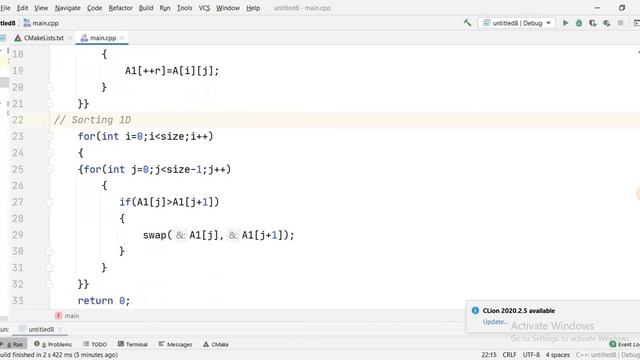640x360 pixels.
Task: Toggle the fold end marker at line 30
Action: (49, 251)
